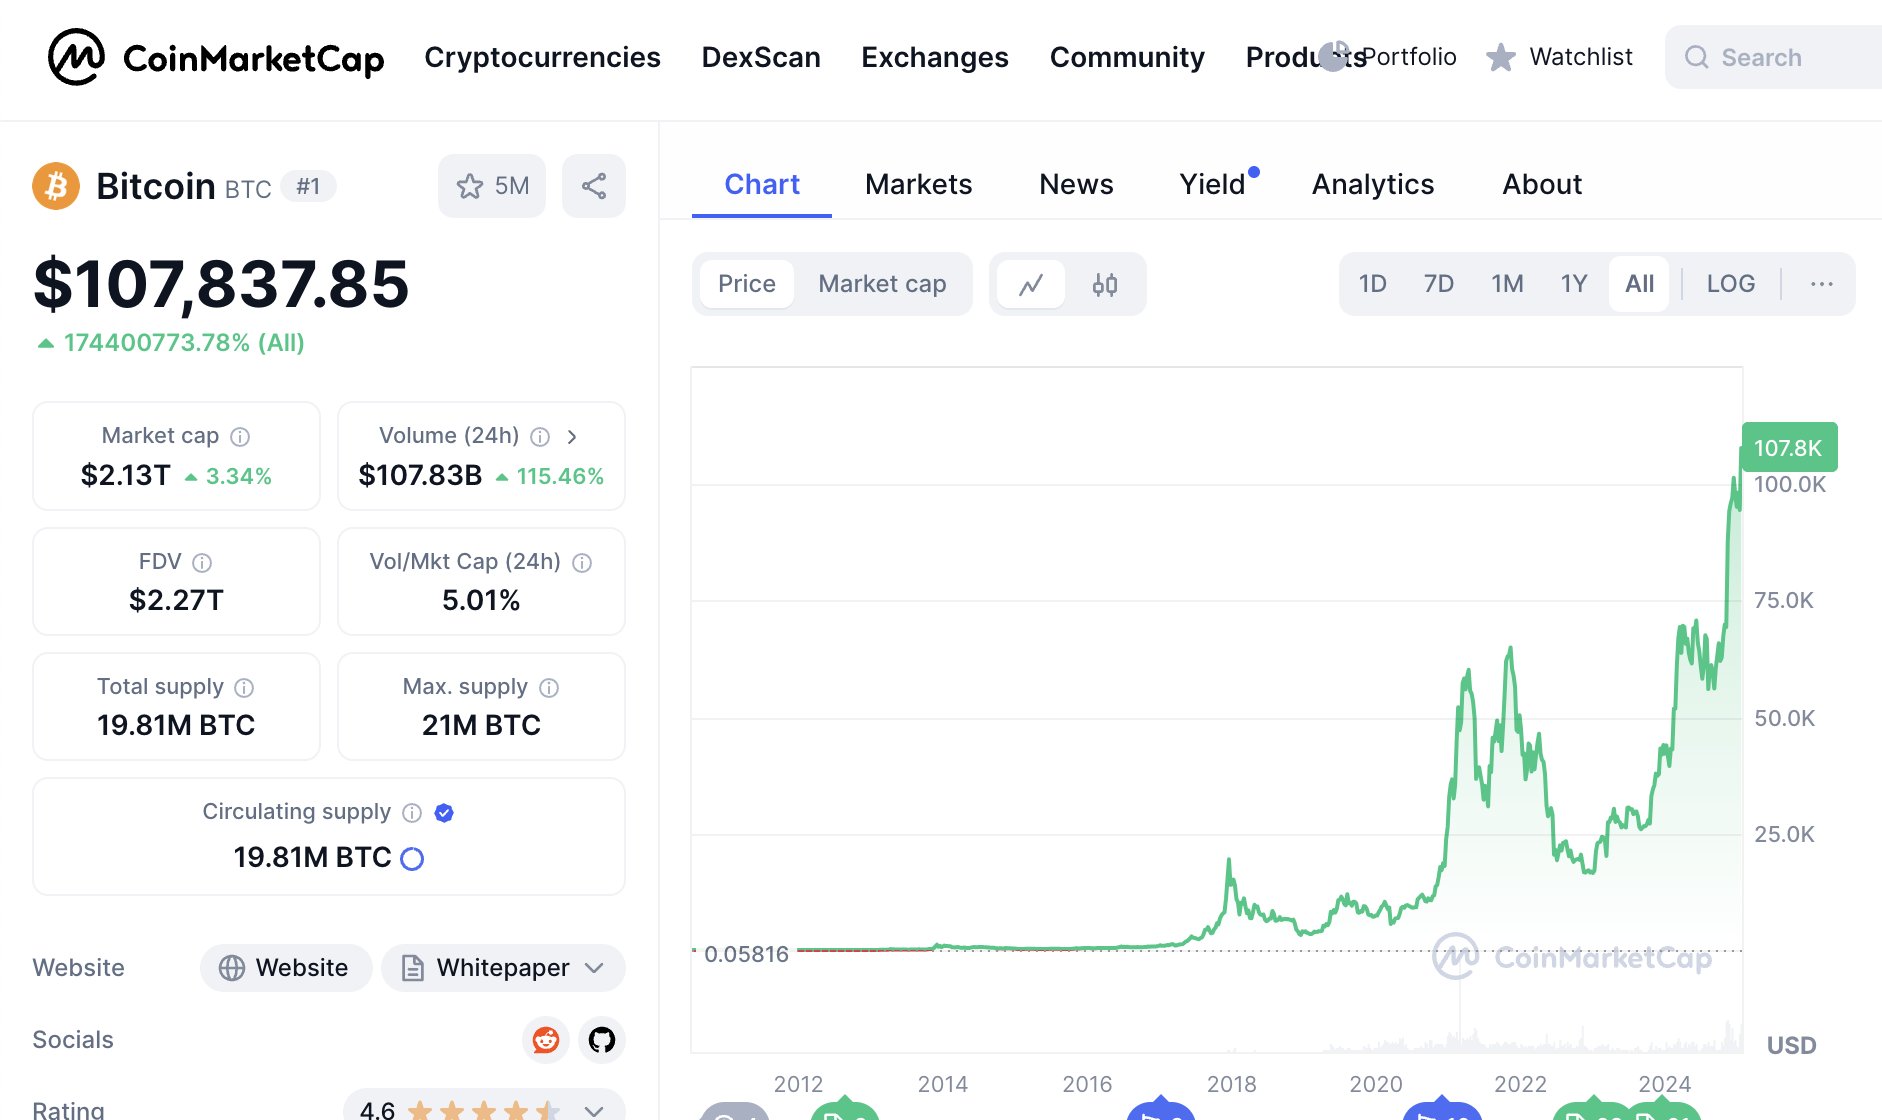This screenshot has width=1882, height=1120.
Task: Click the share icon button
Action: point(594,186)
